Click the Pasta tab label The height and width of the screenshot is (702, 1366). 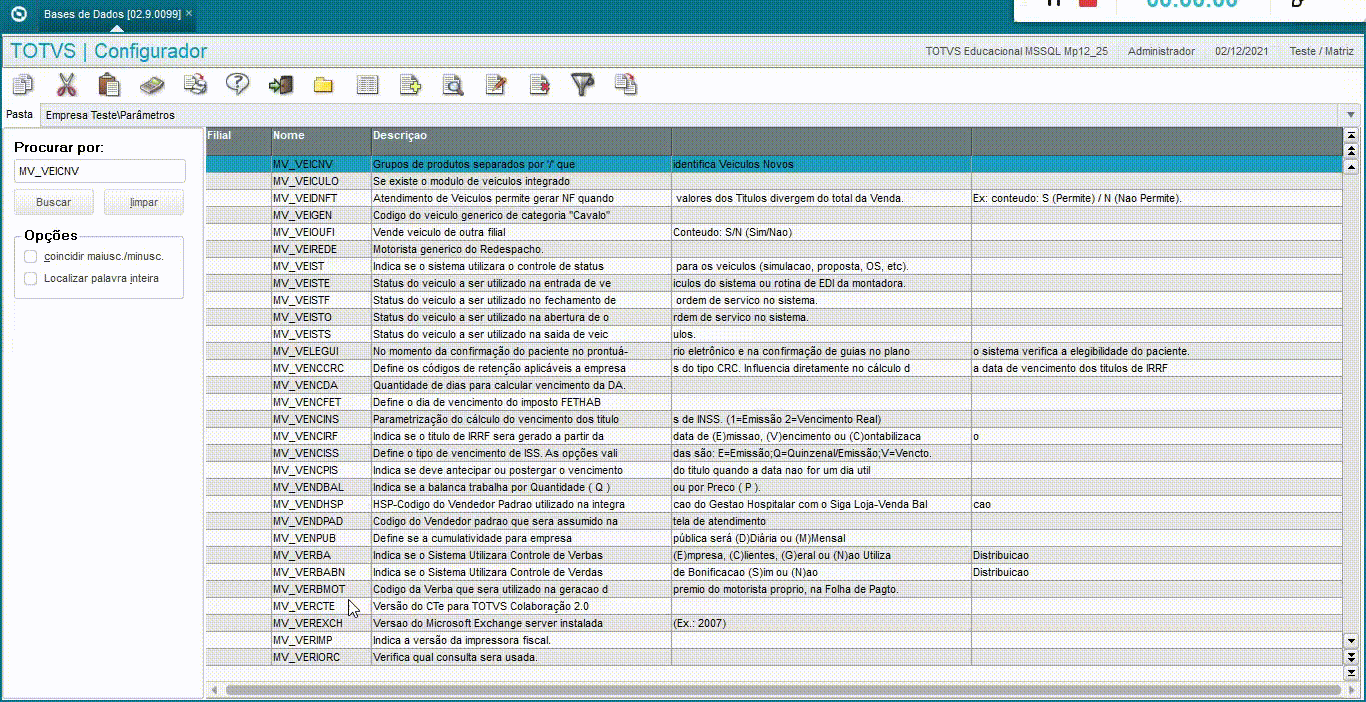click(x=19, y=114)
